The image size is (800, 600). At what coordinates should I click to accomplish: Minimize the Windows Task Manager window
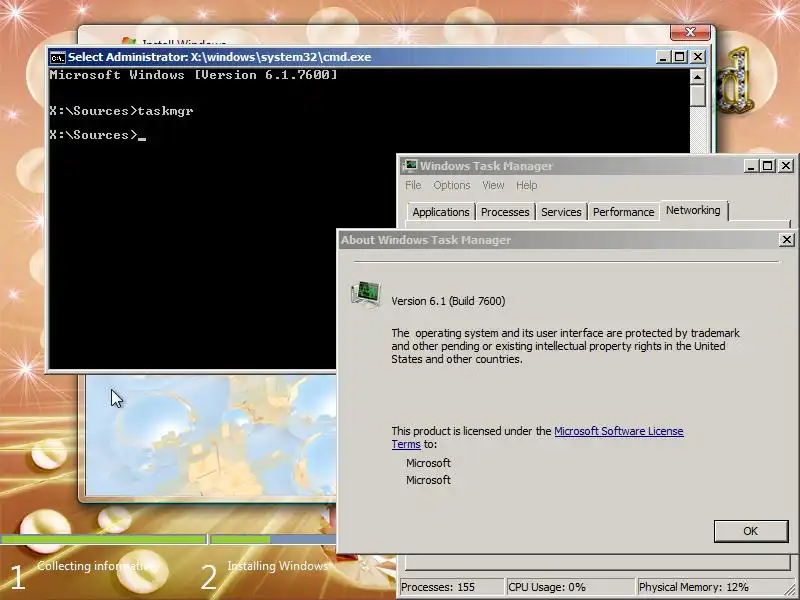click(750, 166)
